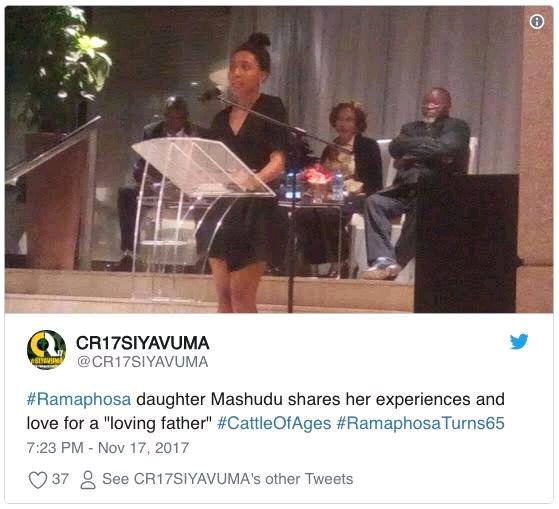The height and width of the screenshot is (509, 559).
Task: Click the person silhouette icon
Action: [x=88, y=480]
